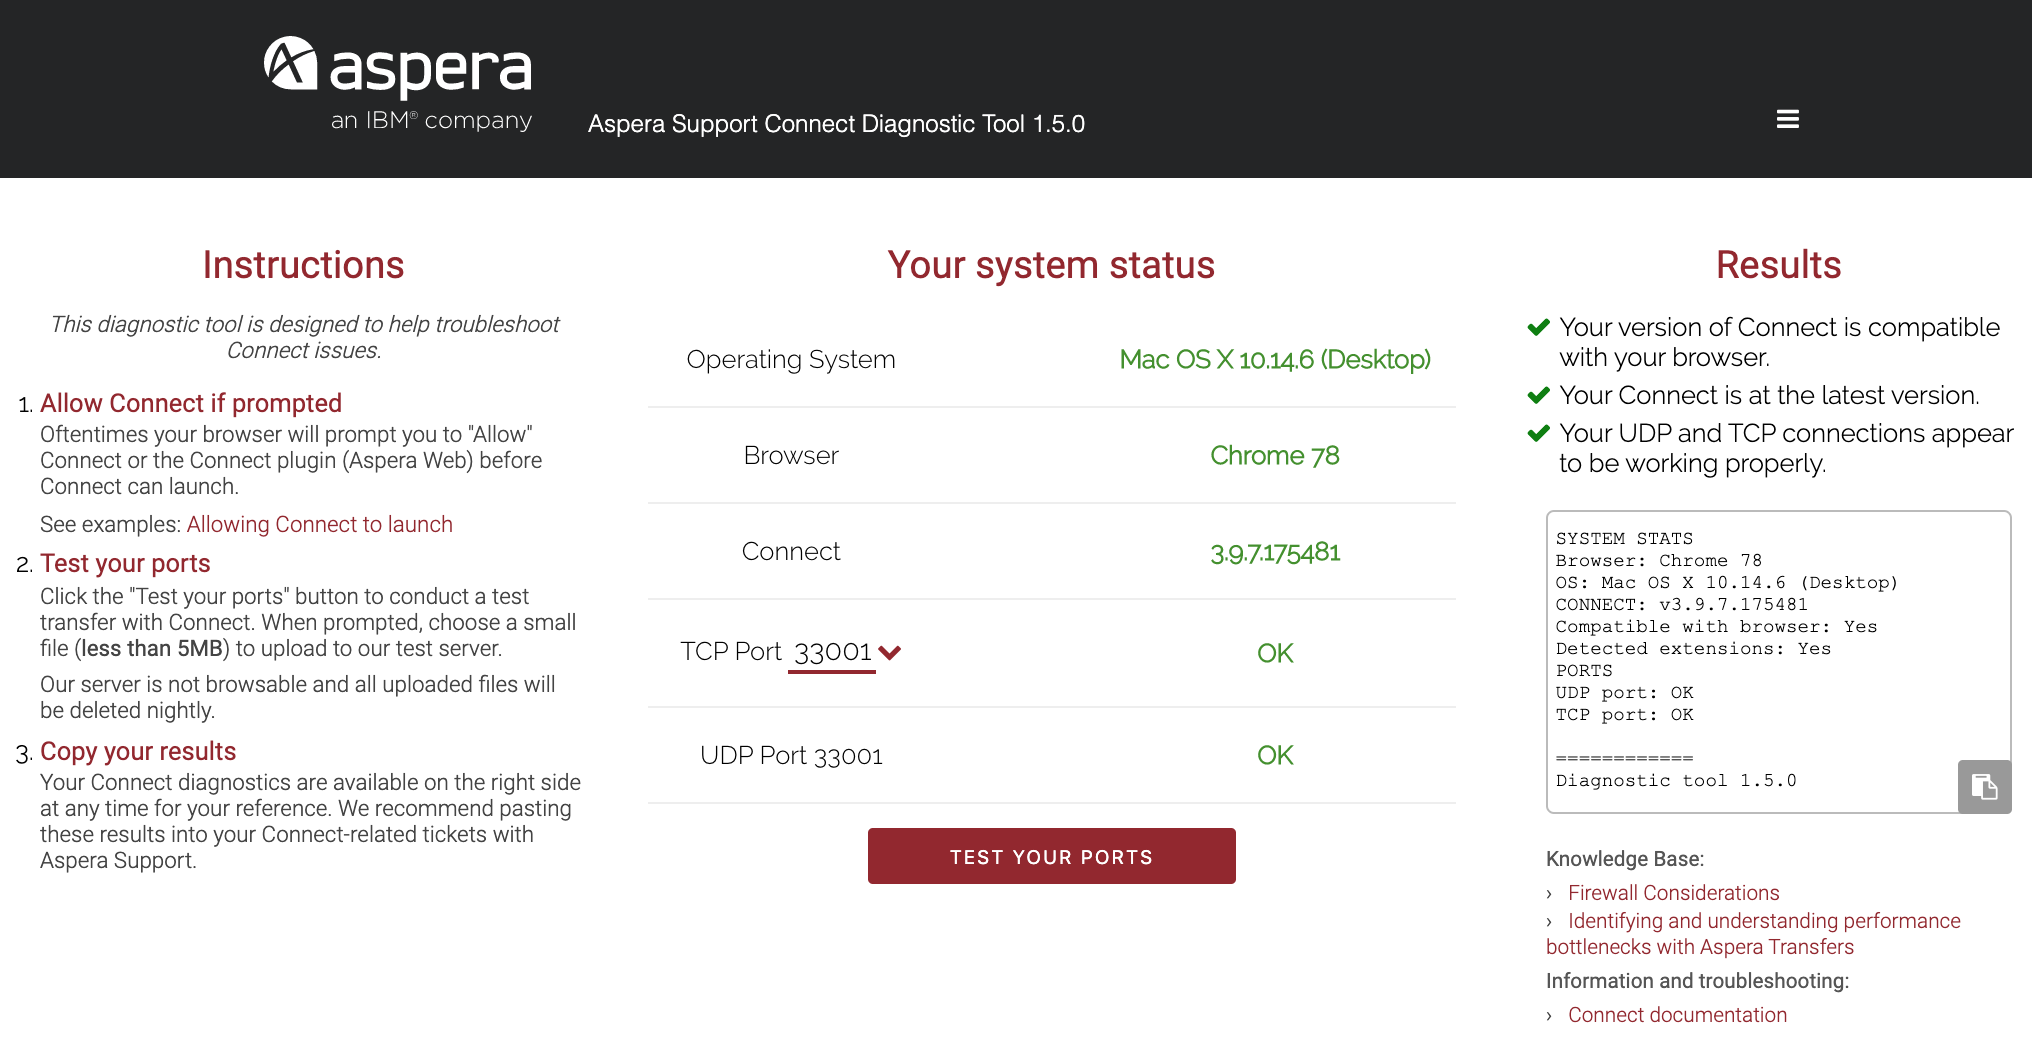Select the TCP port value 33001
The image size is (2032, 1048).
pyautogui.click(x=832, y=652)
